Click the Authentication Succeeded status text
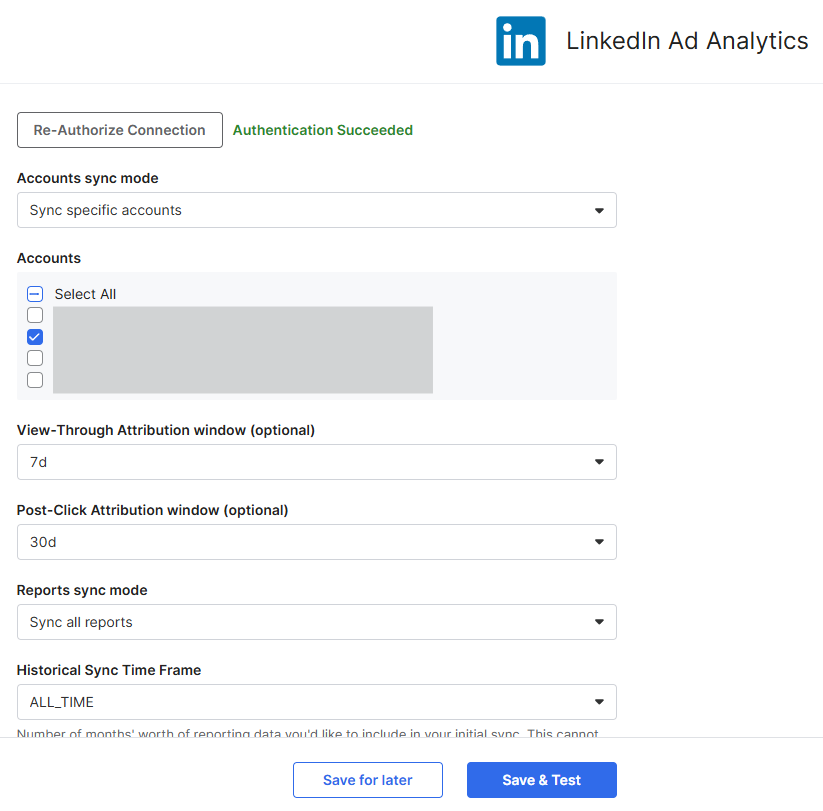 coord(322,130)
